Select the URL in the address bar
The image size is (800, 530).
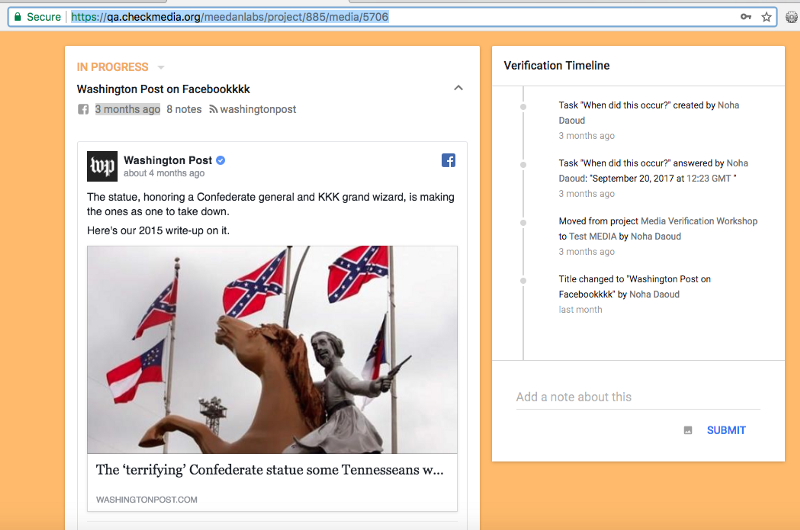pos(230,17)
